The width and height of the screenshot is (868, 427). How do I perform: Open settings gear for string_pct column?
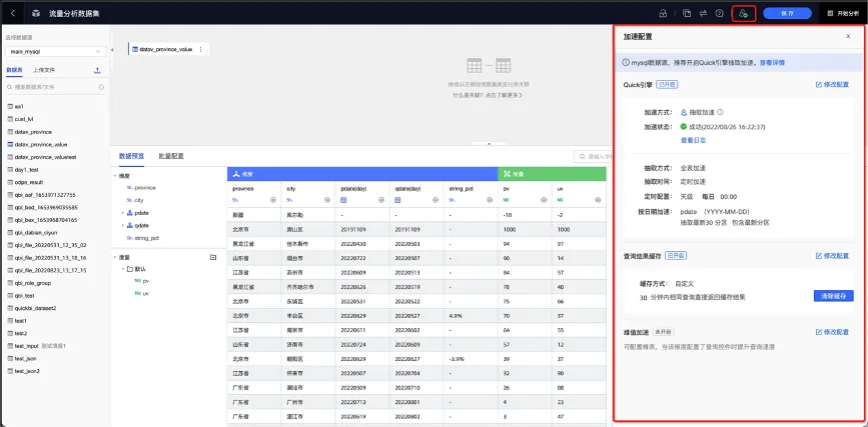[x=490, y=200]
